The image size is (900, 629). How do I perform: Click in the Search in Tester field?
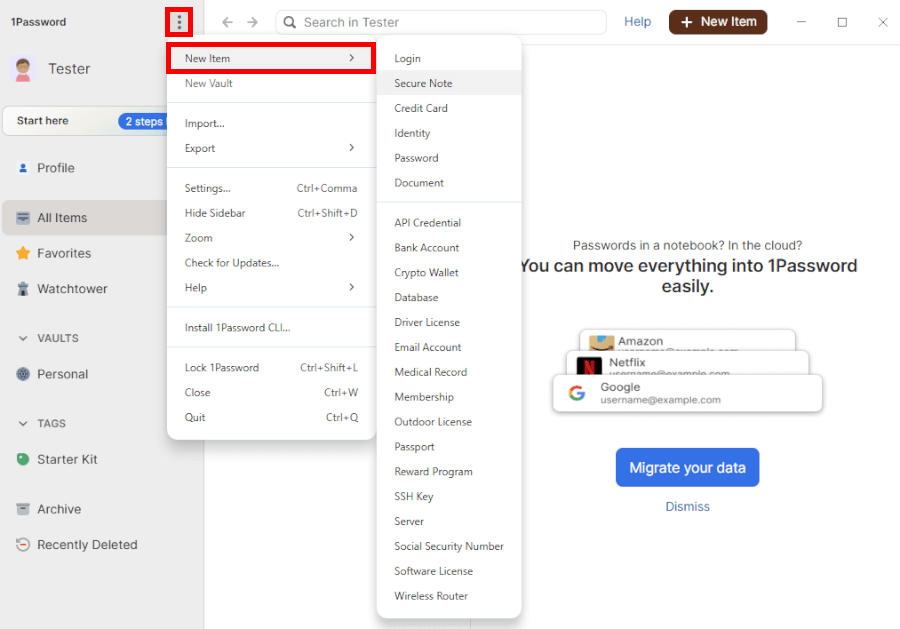[440, 21]
